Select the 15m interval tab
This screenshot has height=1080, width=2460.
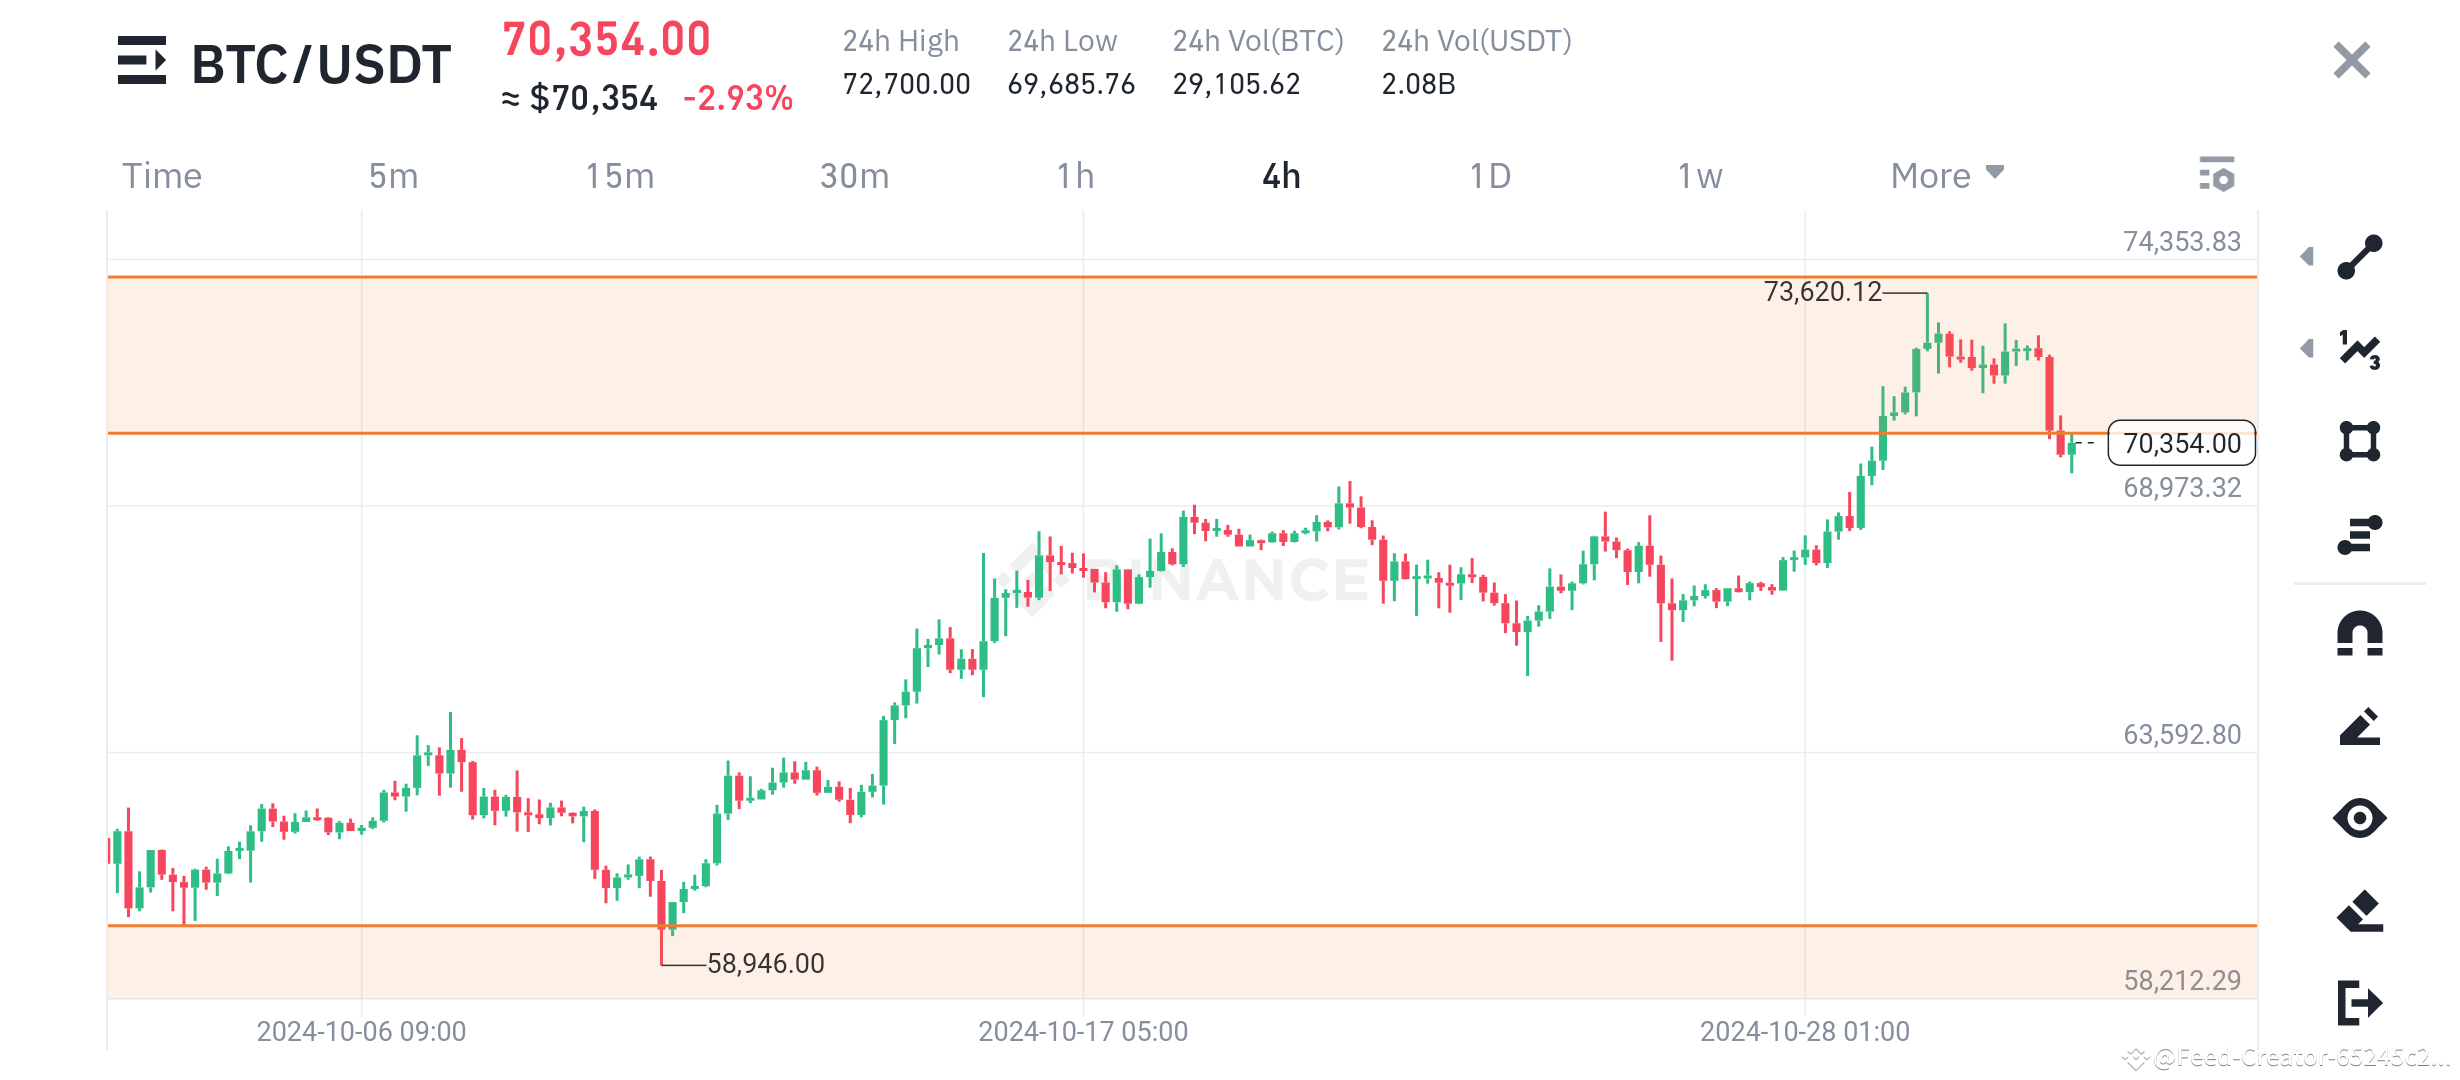coord(620,175)
